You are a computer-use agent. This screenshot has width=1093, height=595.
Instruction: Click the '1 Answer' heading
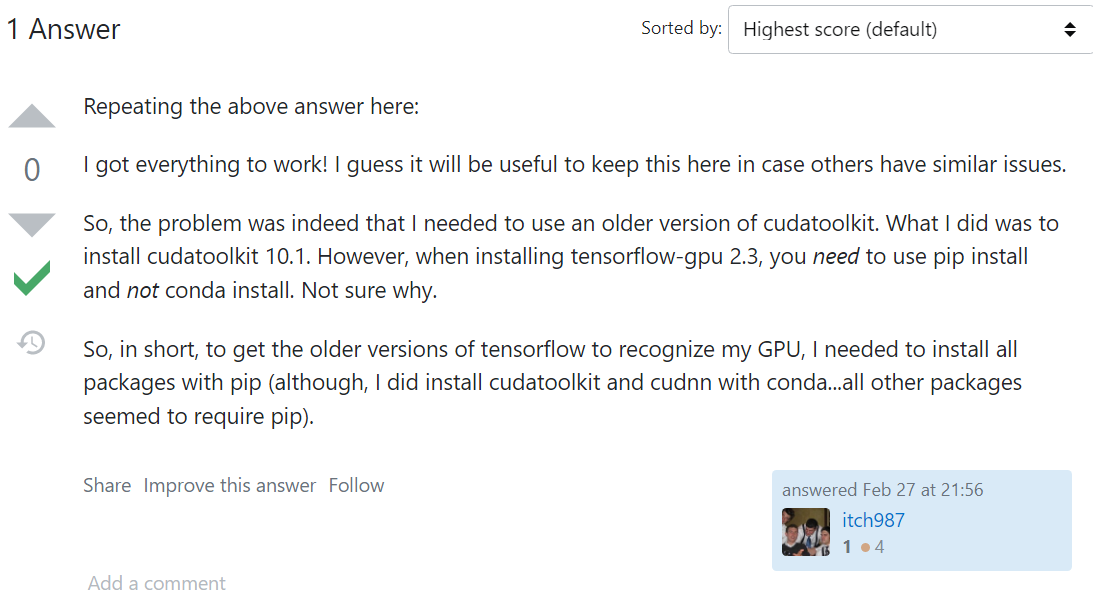tap(64, 29)
